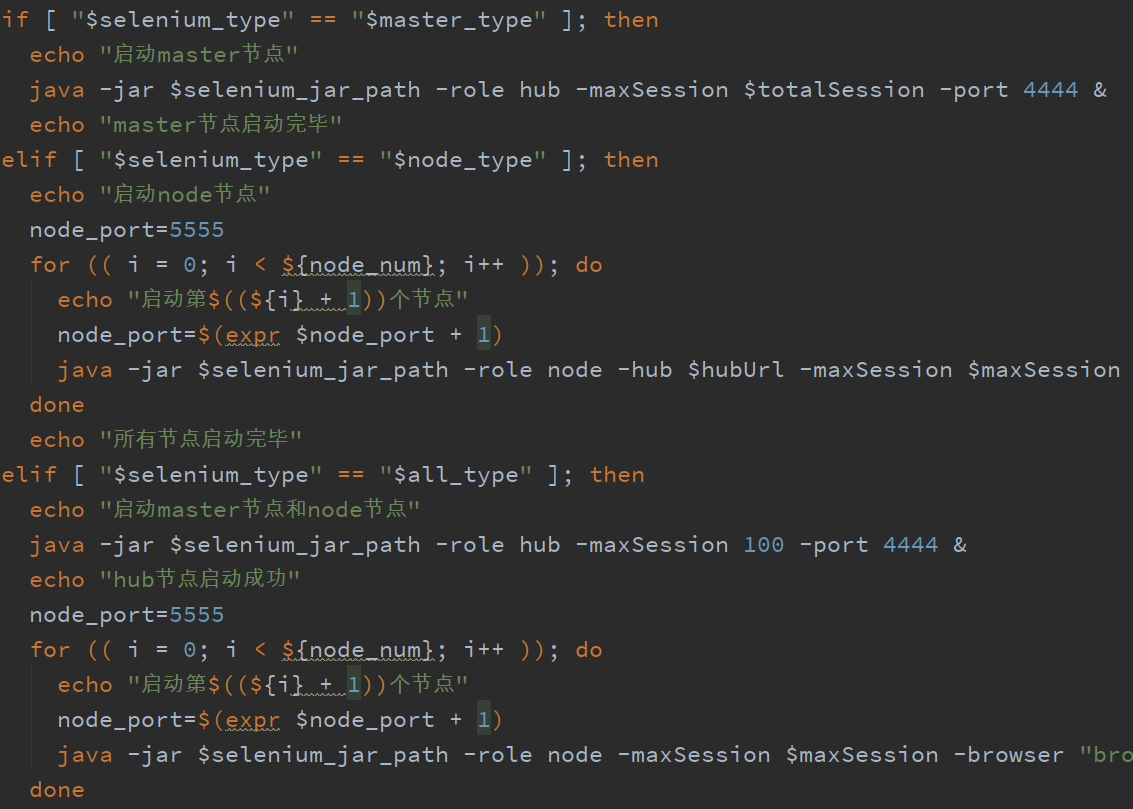Click the underlined expr command
1133x809 pixels.
[x=252, y=334]
